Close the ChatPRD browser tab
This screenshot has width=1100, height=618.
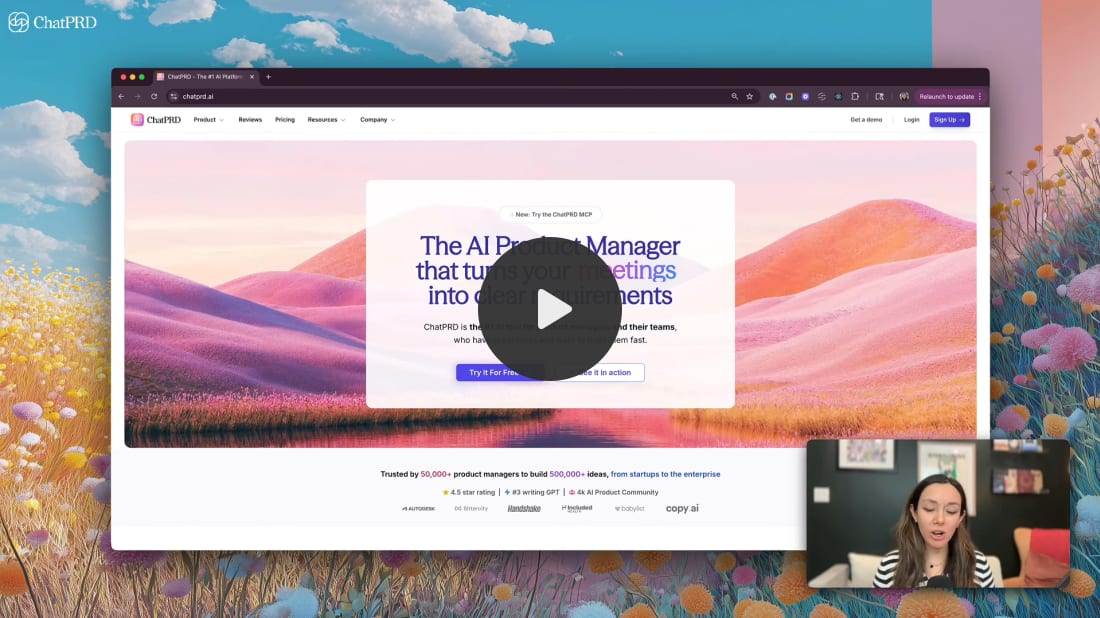(252, 76)
